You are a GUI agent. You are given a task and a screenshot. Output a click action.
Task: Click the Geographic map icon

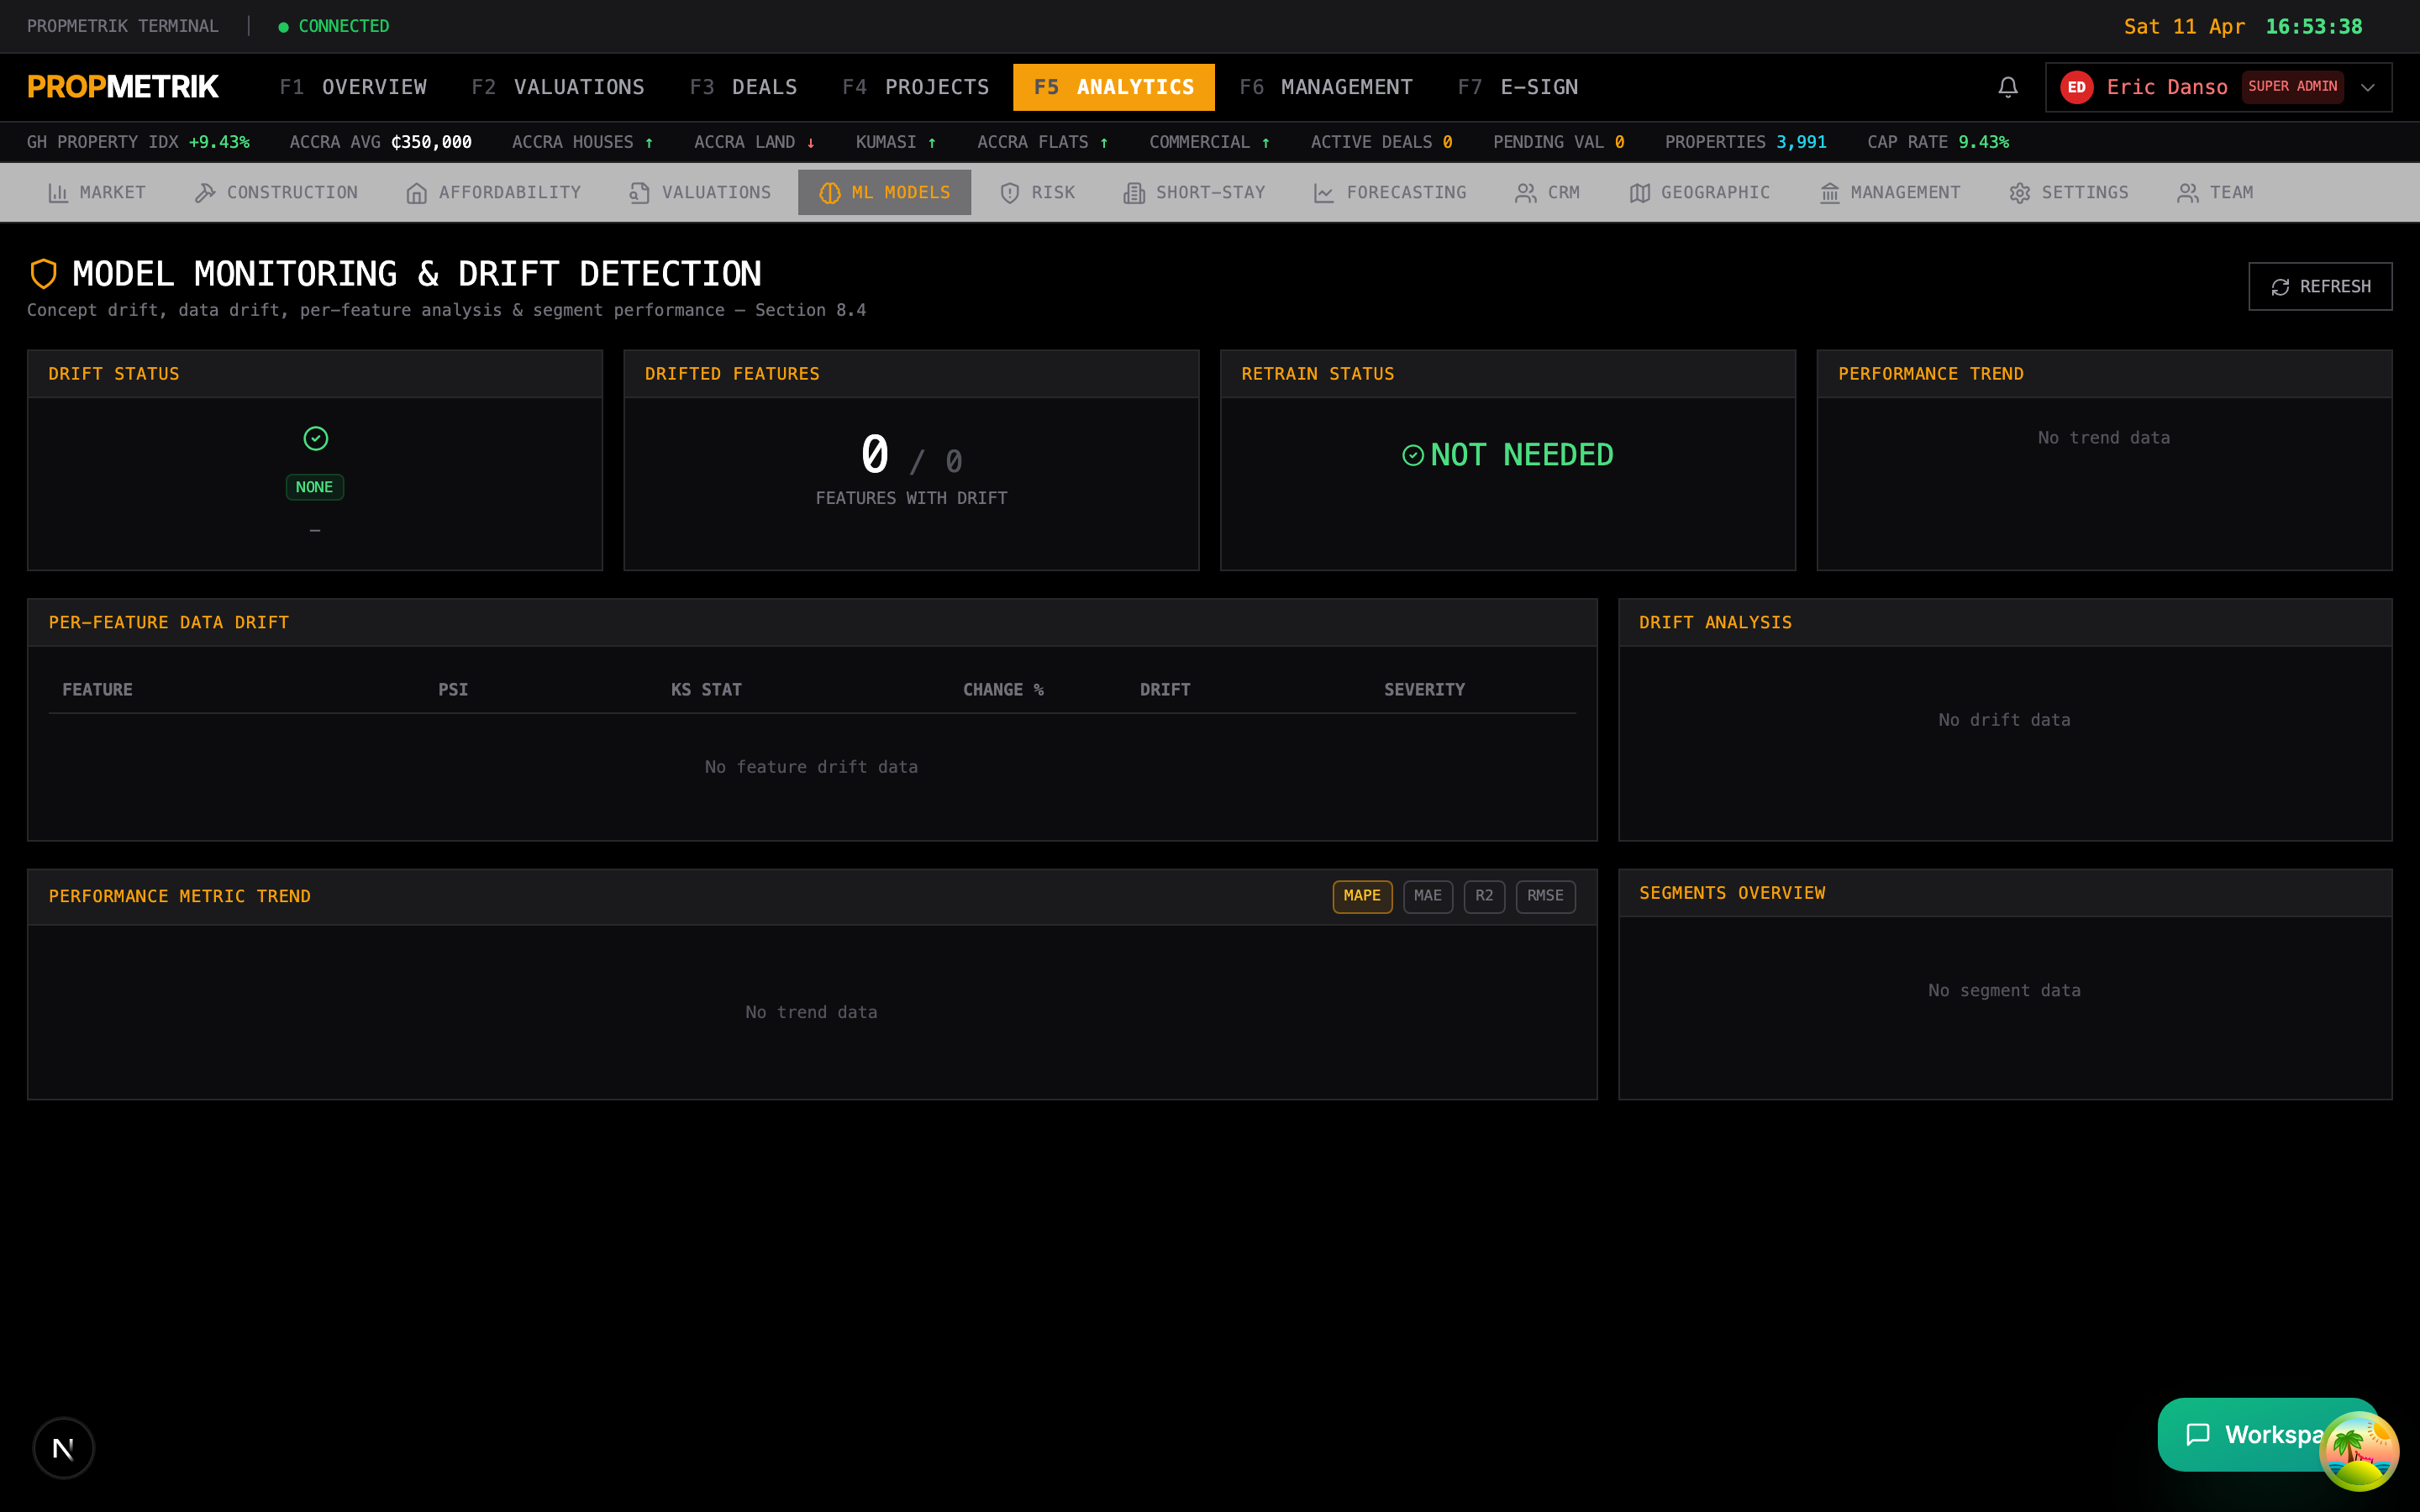point(1640,193)
